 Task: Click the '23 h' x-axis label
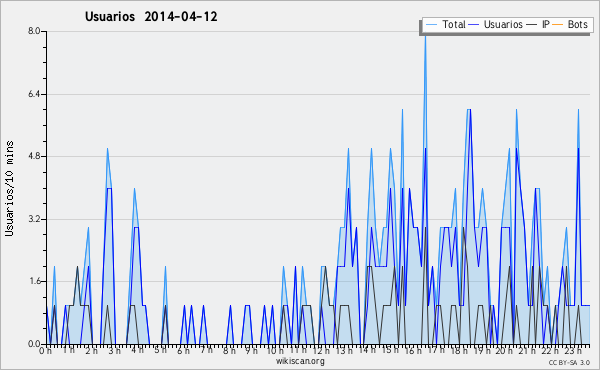pos(574,351)
